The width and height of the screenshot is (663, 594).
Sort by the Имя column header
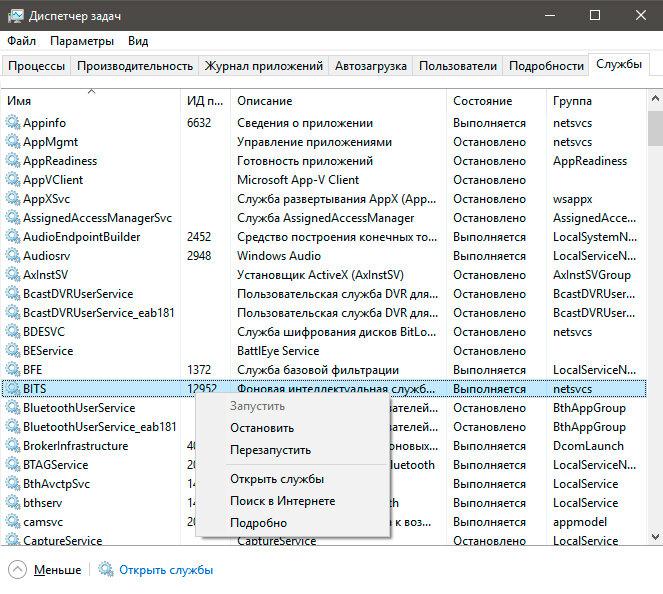tap(90, 101)
